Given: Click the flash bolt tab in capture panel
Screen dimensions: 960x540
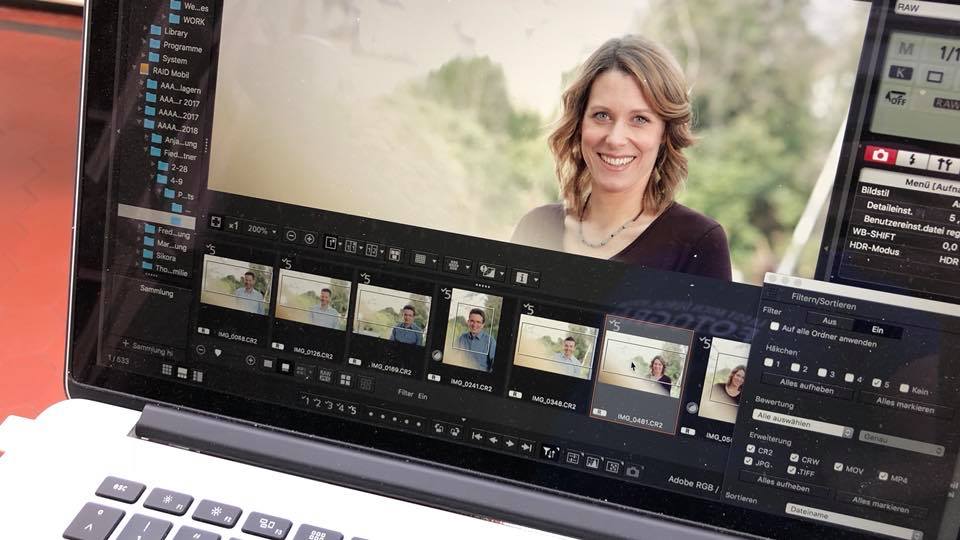Looking at the screenshot, I should click(x=912, y=160).
